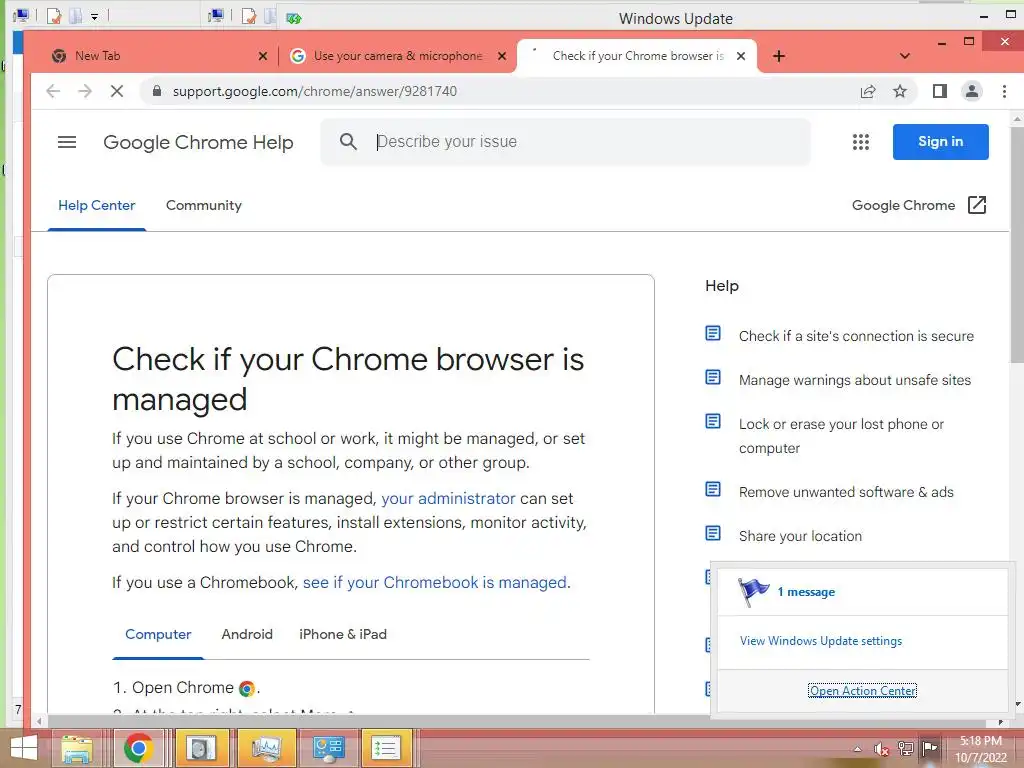Click the search magnifier icon
This screenshot has height=768, width=1024.
tap(348, 141)
